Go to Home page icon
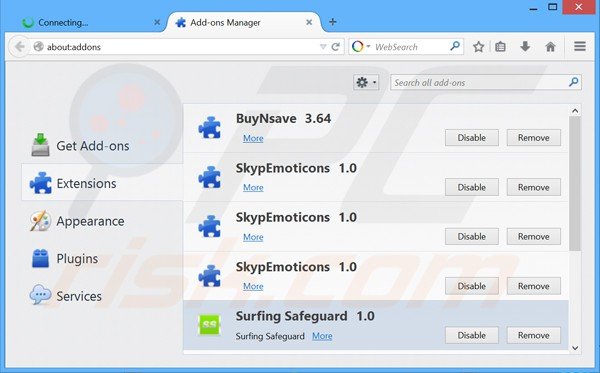 coord(550,47)
